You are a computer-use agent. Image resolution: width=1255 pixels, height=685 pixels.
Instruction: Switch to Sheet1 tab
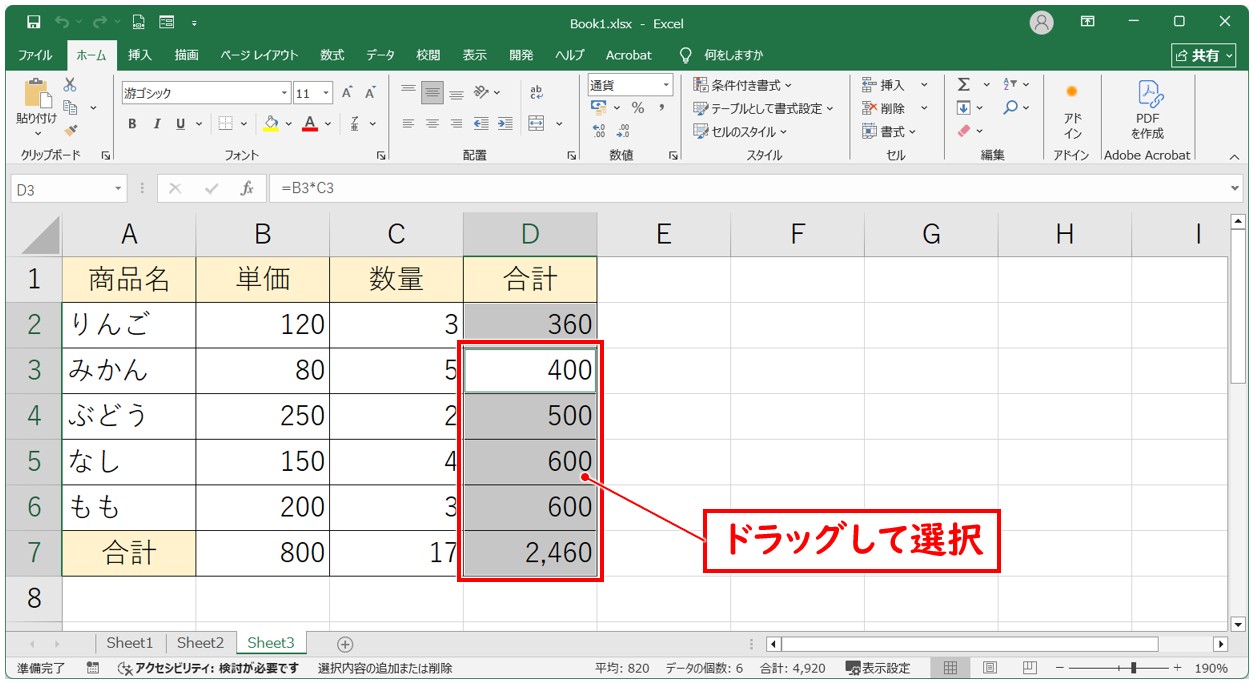click(130, 643)
